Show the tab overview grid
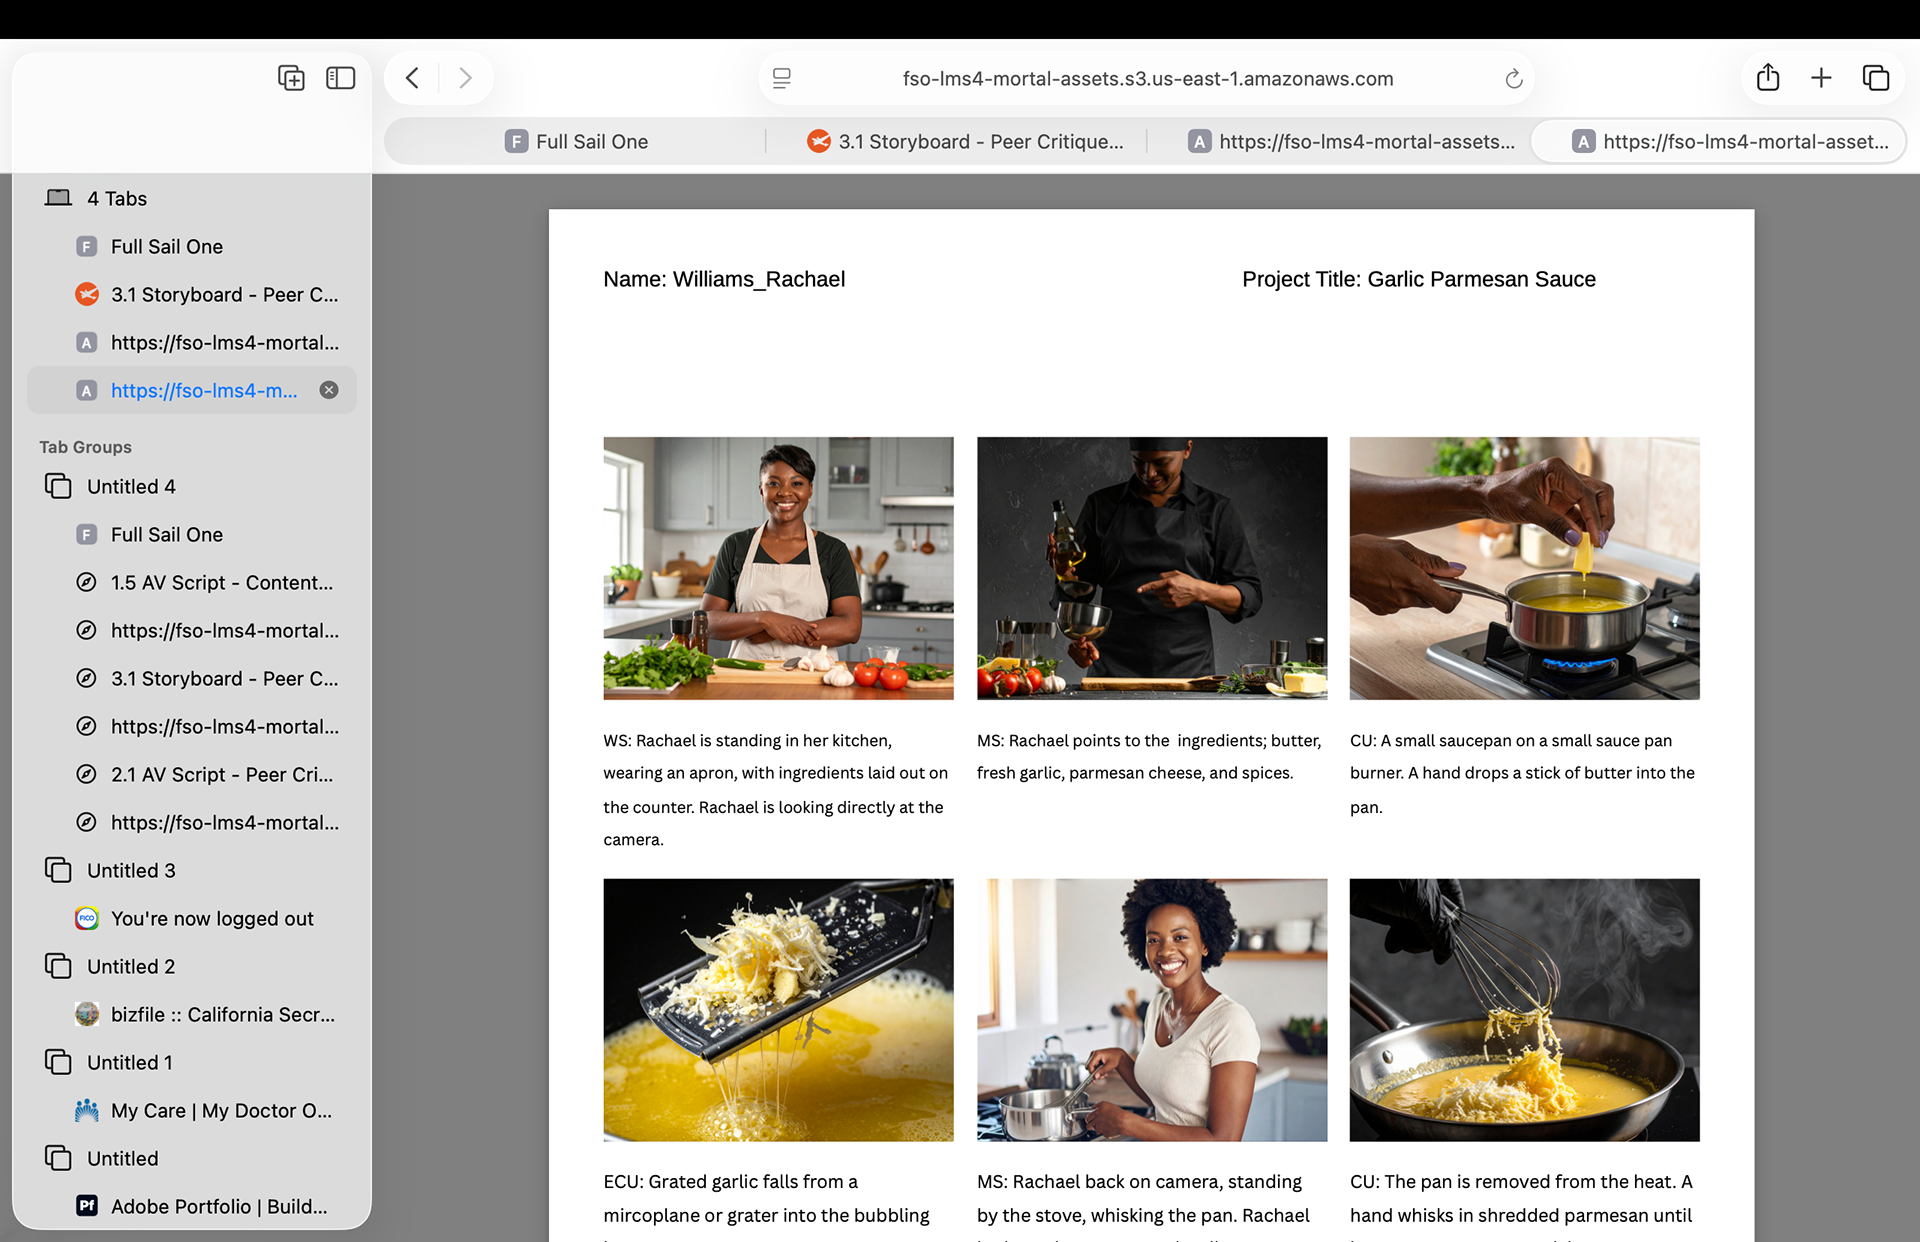Viewport: 1920px width, 1242px height. coord(1875,78)
